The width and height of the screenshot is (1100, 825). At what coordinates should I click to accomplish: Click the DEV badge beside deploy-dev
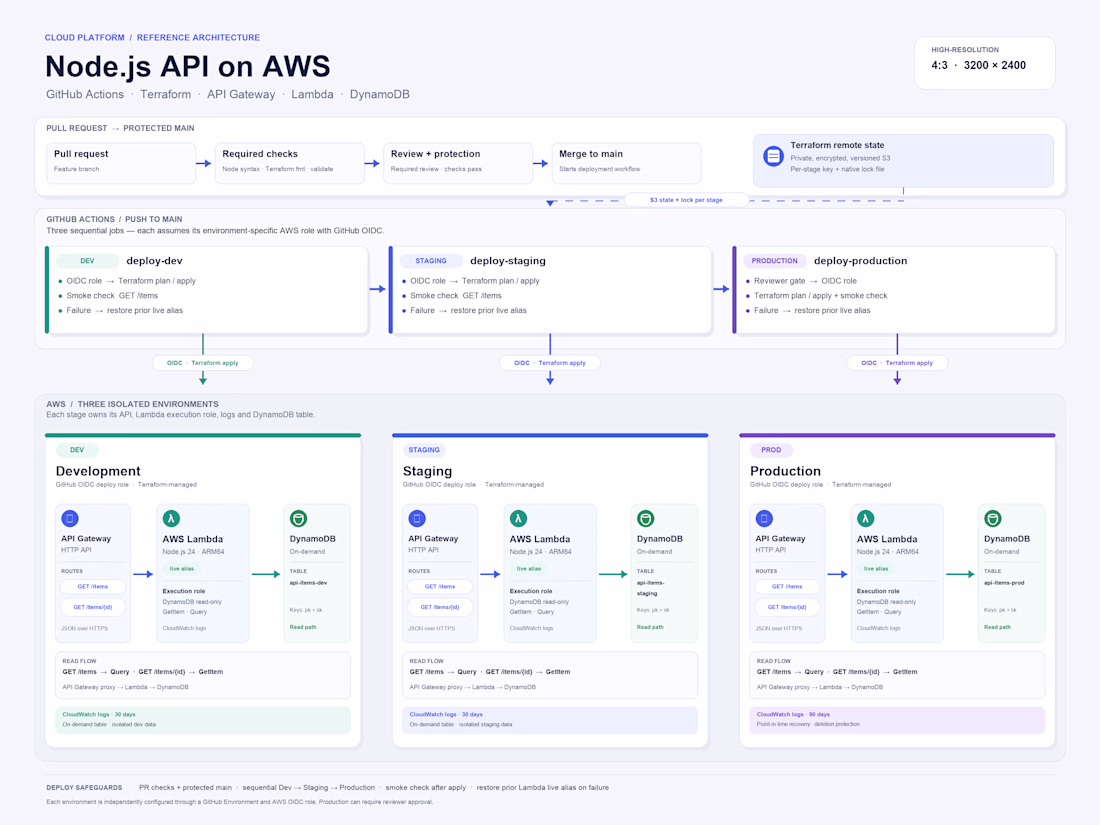pyautogui.click(x=87, y=261)
